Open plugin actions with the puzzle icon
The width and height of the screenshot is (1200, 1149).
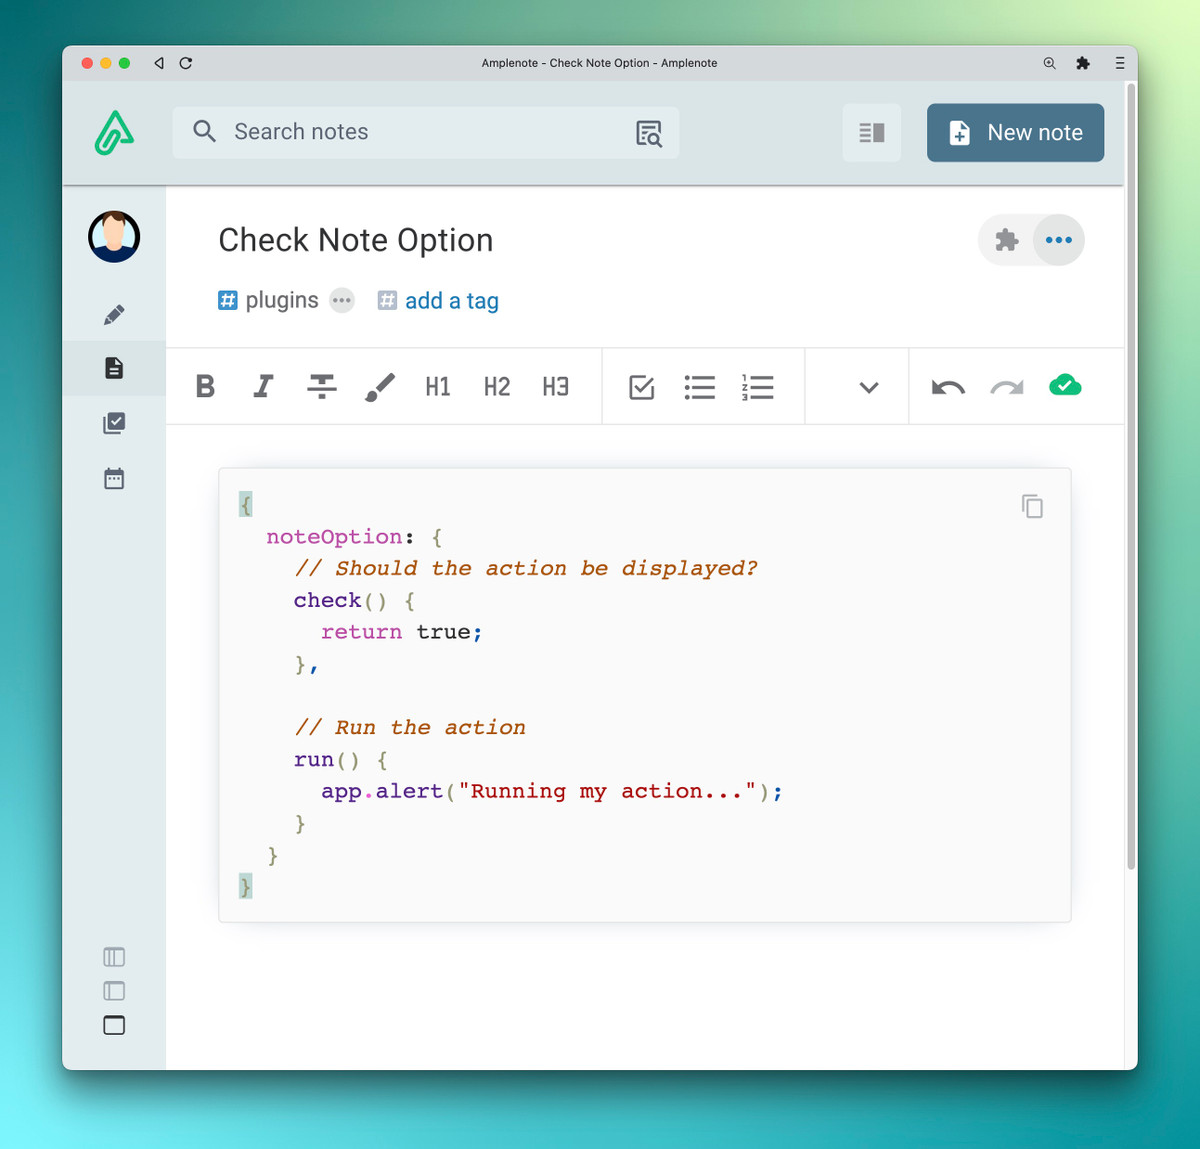click(x=1004, y=240)
